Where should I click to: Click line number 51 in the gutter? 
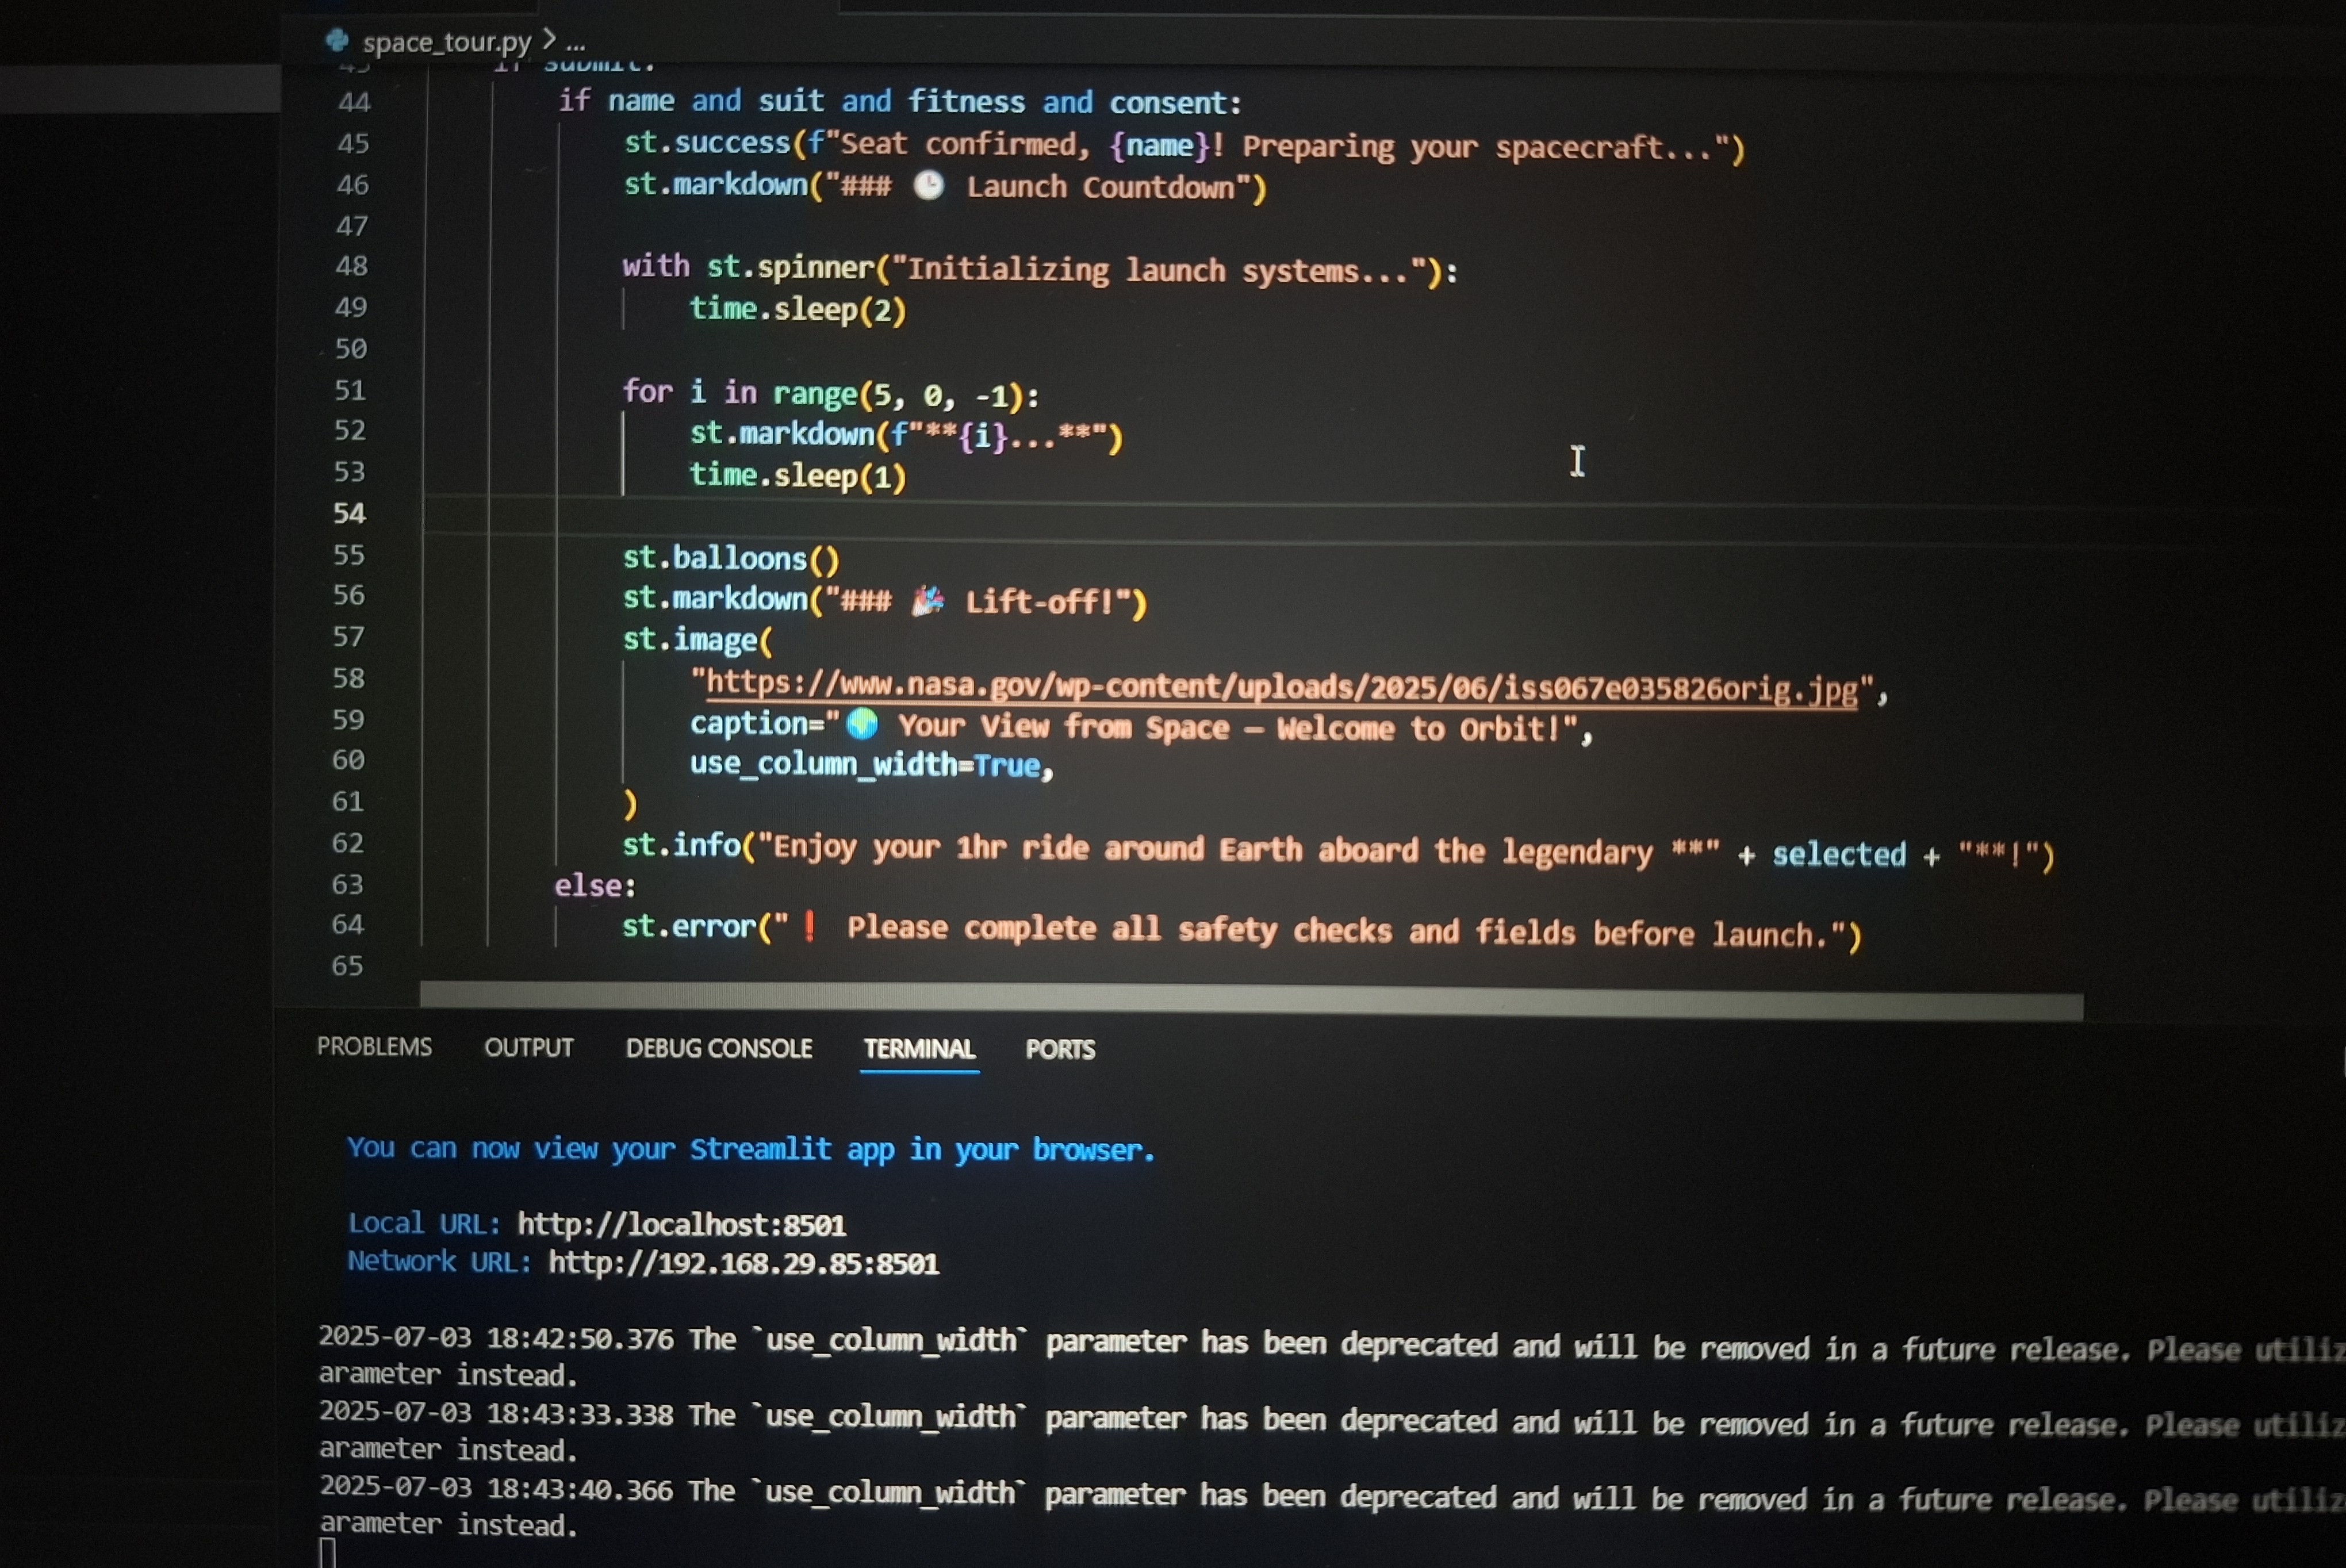[x=350, y=390]
